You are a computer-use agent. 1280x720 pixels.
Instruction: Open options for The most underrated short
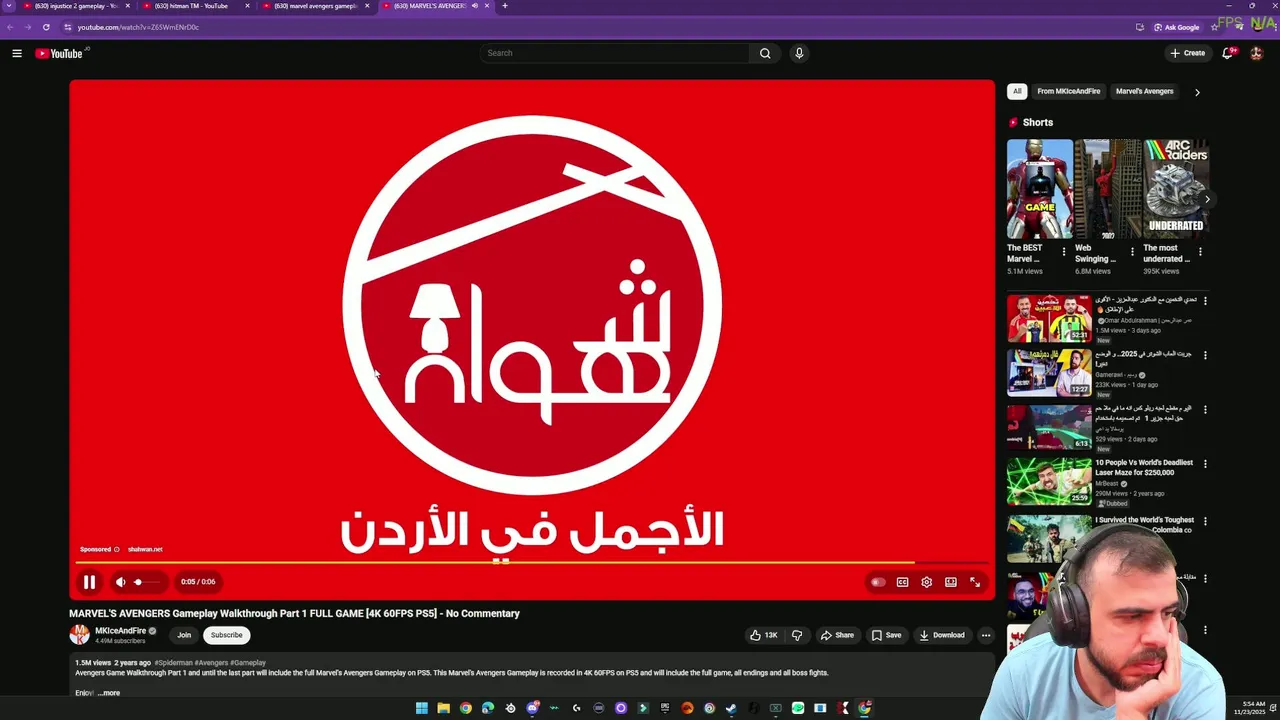1200,252
